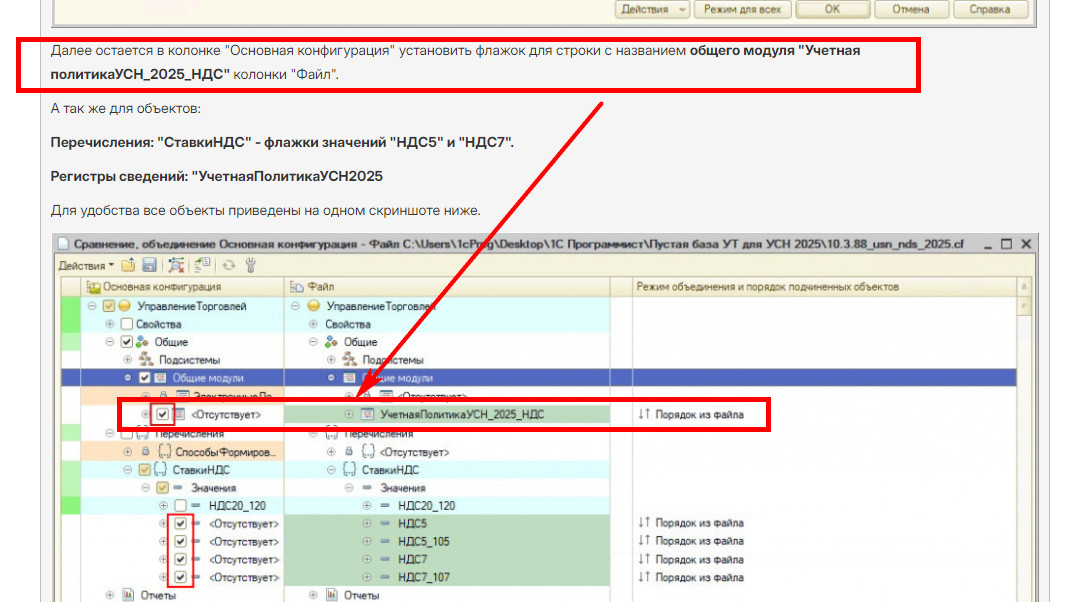Toggle checkbox on the row matching НДС7_107

[x=180, y=577]
